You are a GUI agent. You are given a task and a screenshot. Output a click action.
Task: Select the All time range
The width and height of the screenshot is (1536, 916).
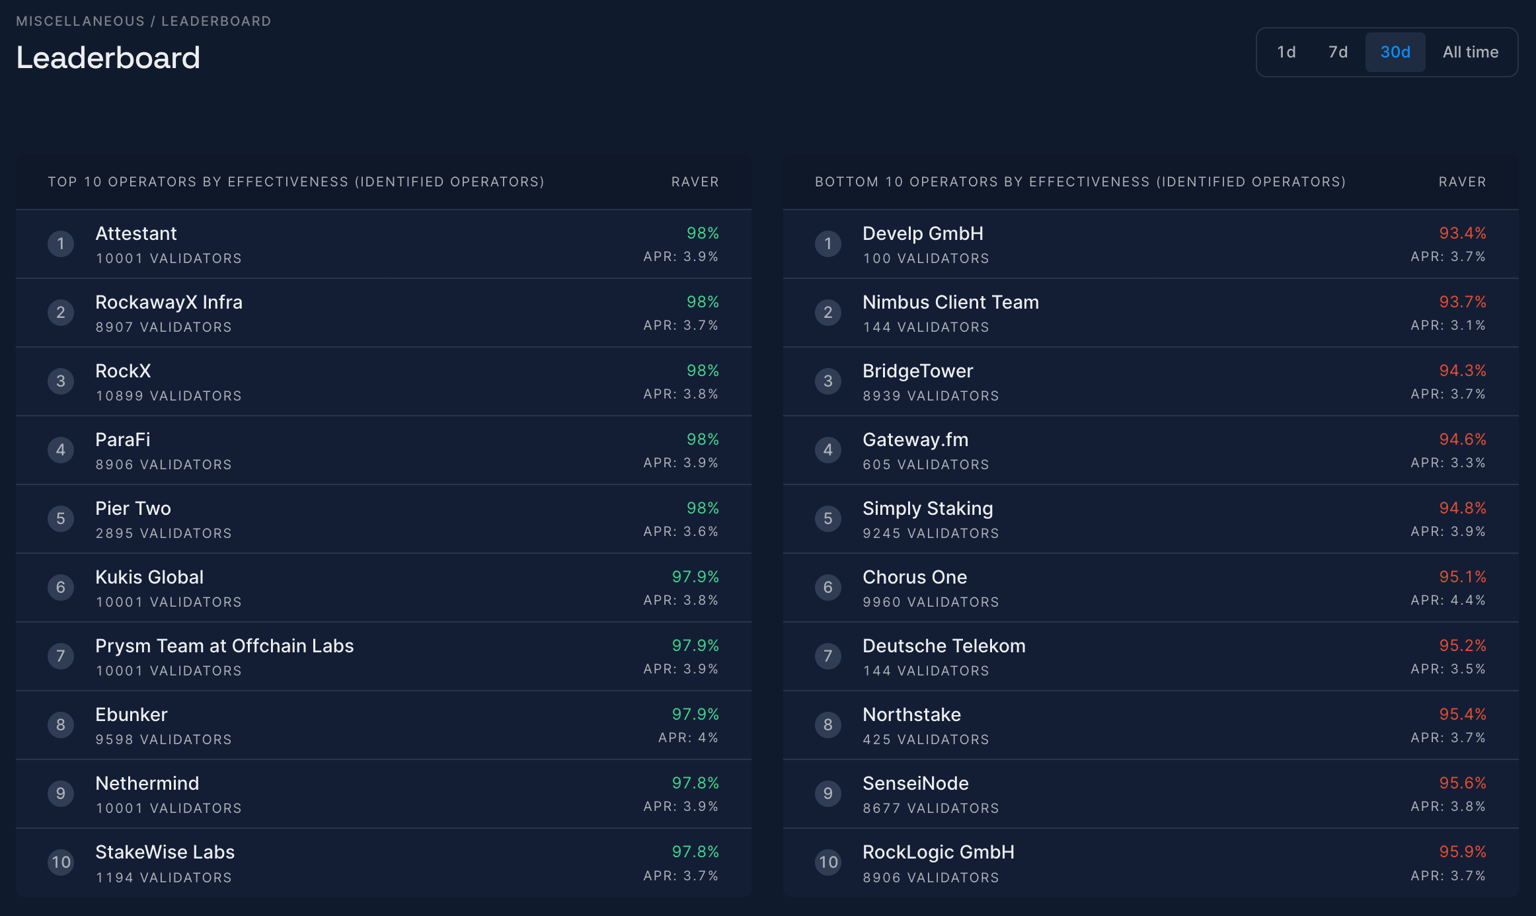pos(1470,52)
